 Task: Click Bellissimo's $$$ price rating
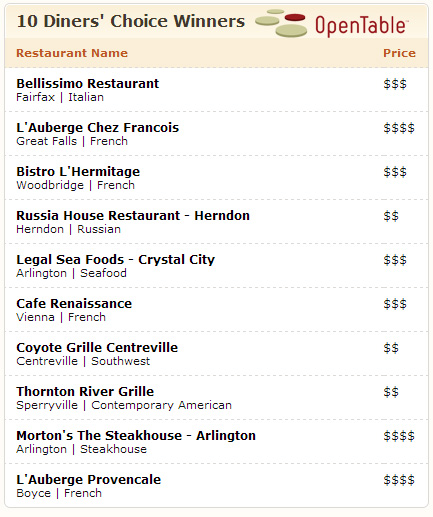tap(395, 84)
